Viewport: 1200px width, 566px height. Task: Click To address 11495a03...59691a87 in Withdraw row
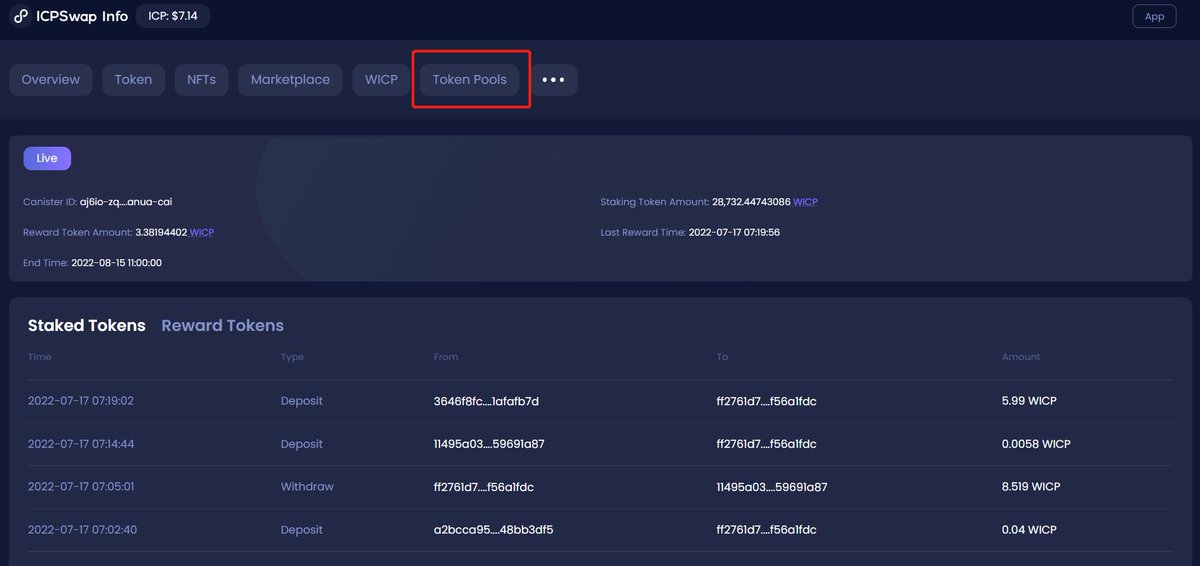[x=772, y=487]
